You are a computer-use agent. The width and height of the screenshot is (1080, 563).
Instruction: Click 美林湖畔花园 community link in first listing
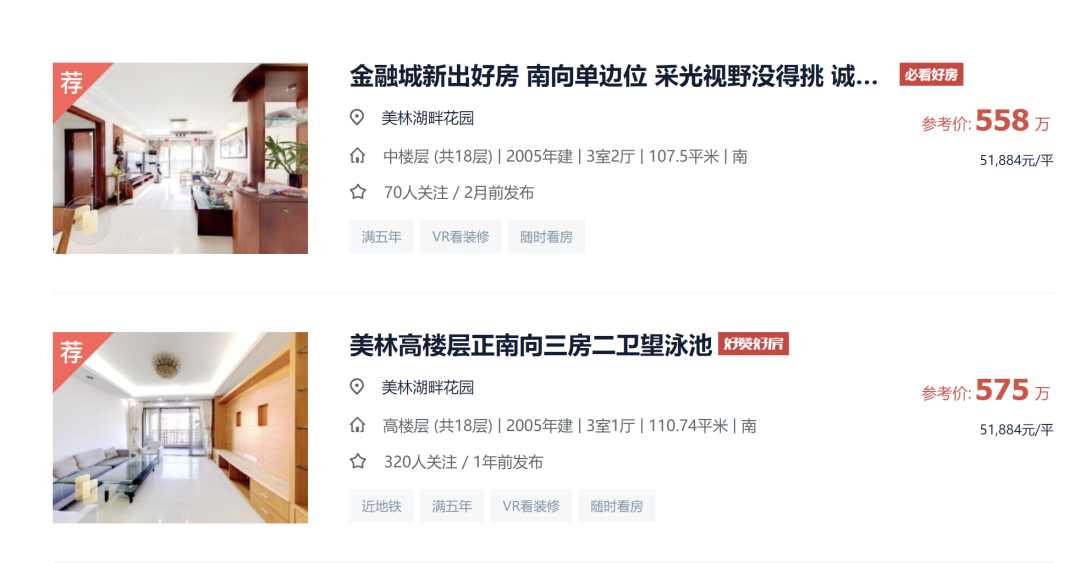[x=428, y=118]
